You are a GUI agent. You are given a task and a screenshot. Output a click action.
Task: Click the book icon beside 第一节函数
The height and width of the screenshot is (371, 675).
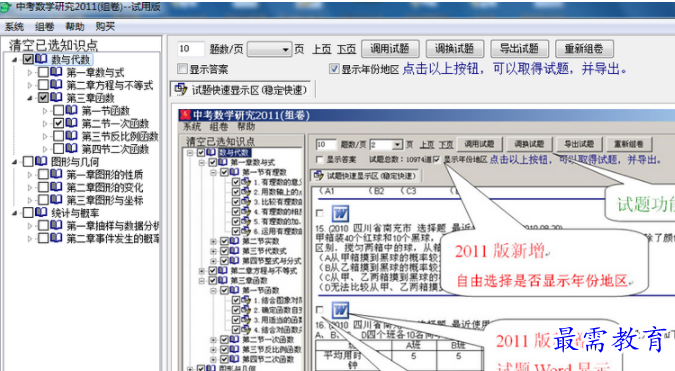tap(71, 110)
